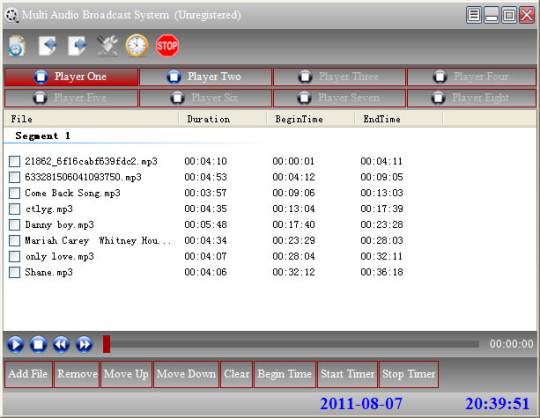The height and width of the screenshot is (418, 540).
Task: Click the import playlist arrow icon
Action: pos(48,45)
